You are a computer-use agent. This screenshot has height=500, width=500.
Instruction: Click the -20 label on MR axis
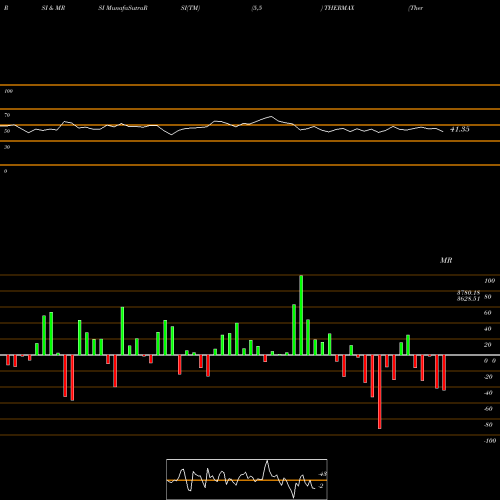488,377
